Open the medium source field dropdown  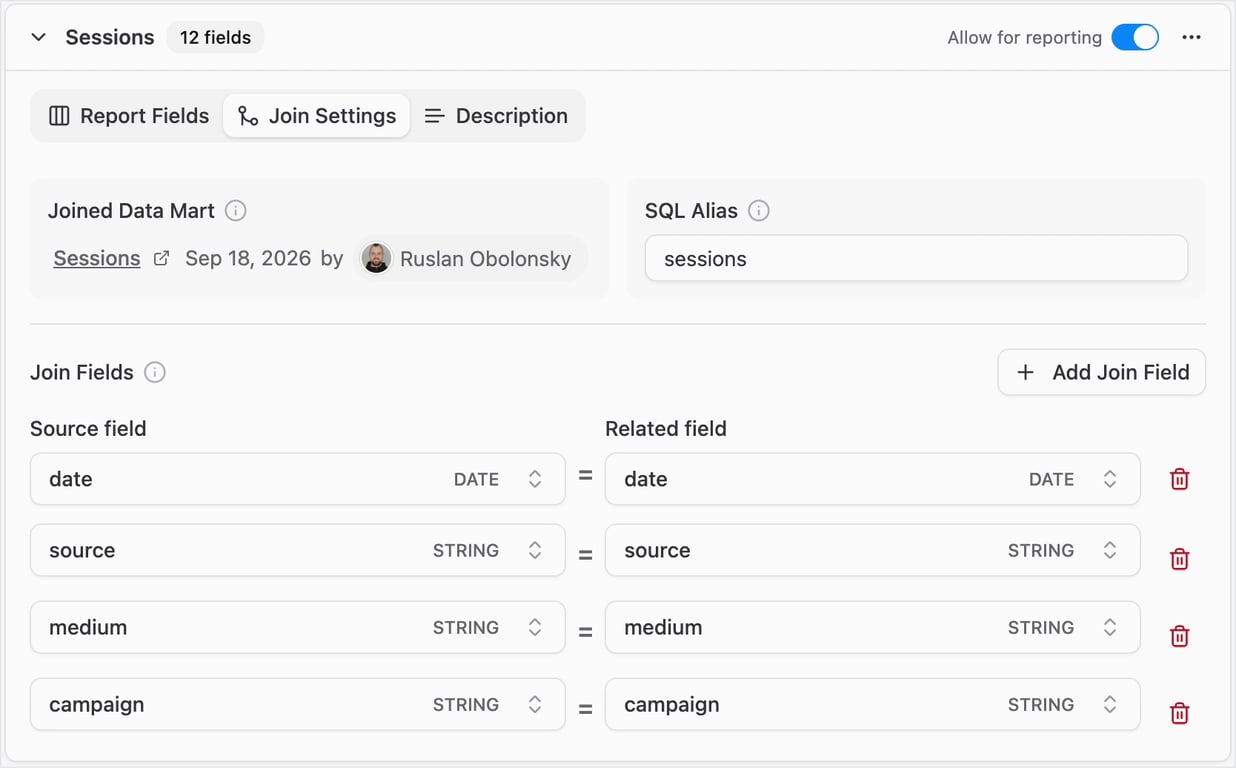click(297, 627)
